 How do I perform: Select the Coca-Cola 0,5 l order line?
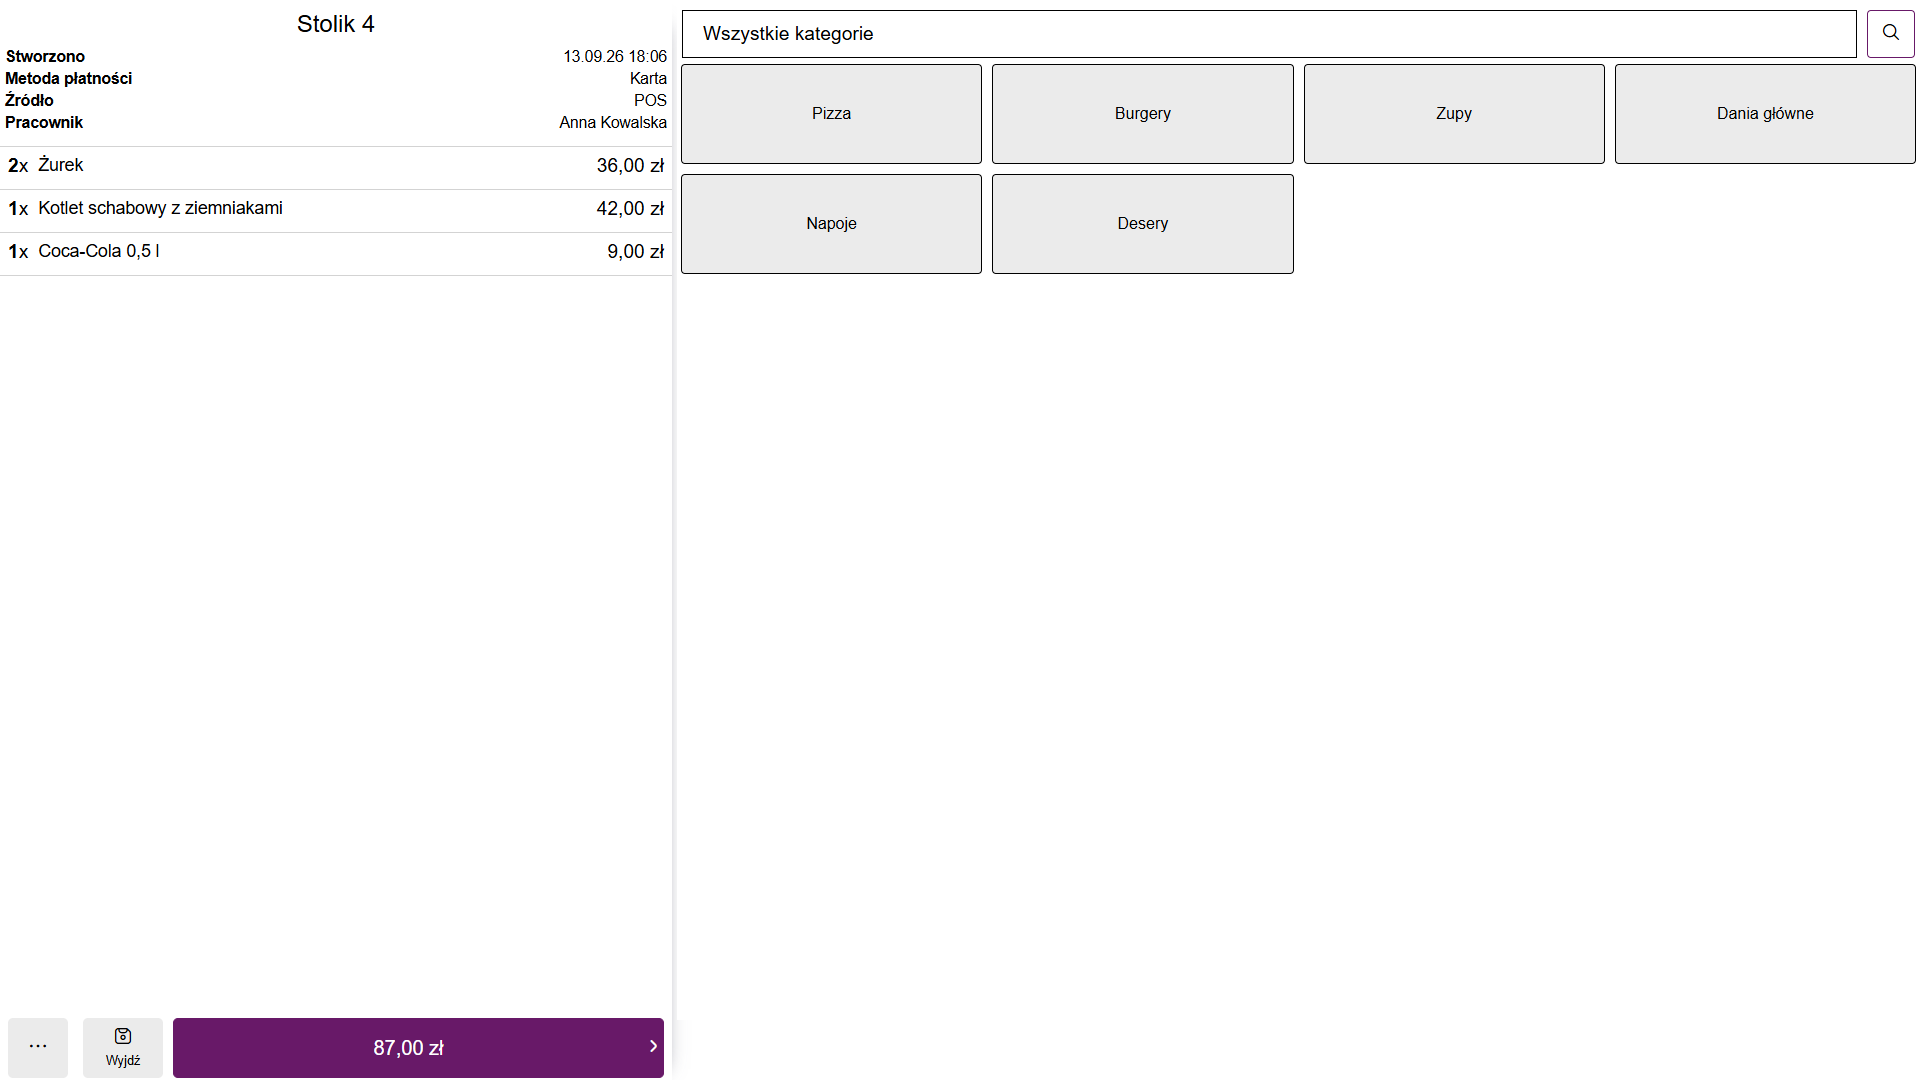(x=336, y=253)
